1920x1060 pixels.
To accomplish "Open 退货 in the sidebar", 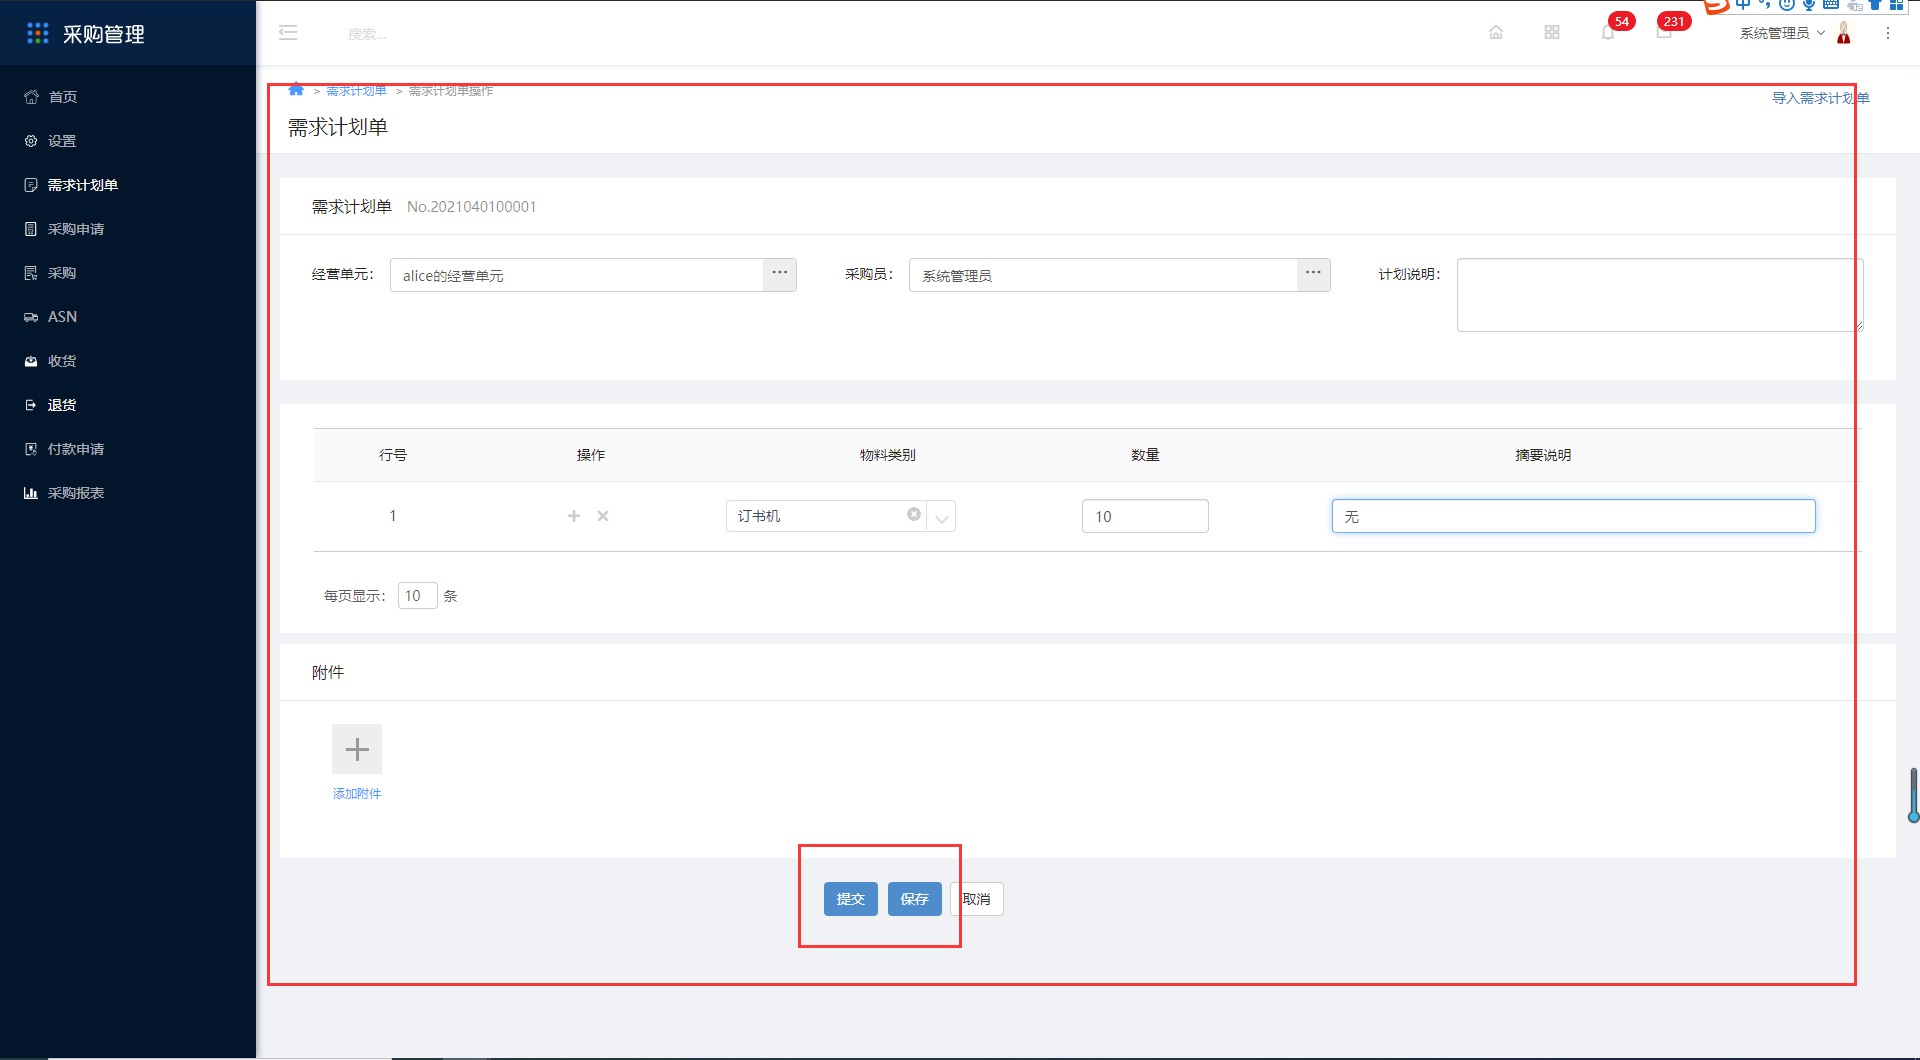I will 62,405.
